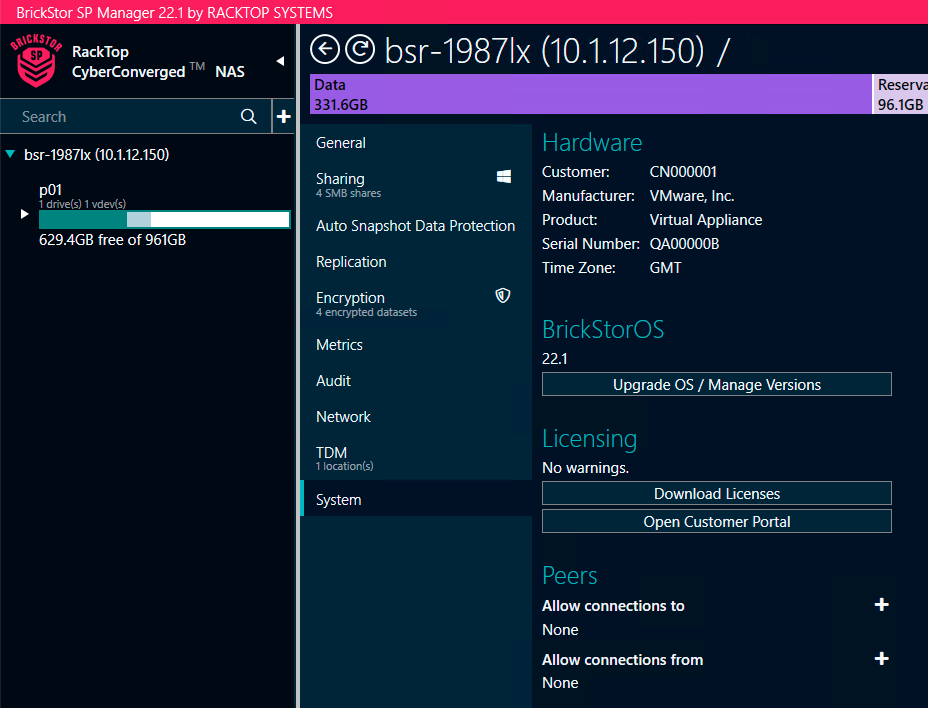928x708 pixels.
Task: Go to the Replication section
Action: click(x=416, y=262)
